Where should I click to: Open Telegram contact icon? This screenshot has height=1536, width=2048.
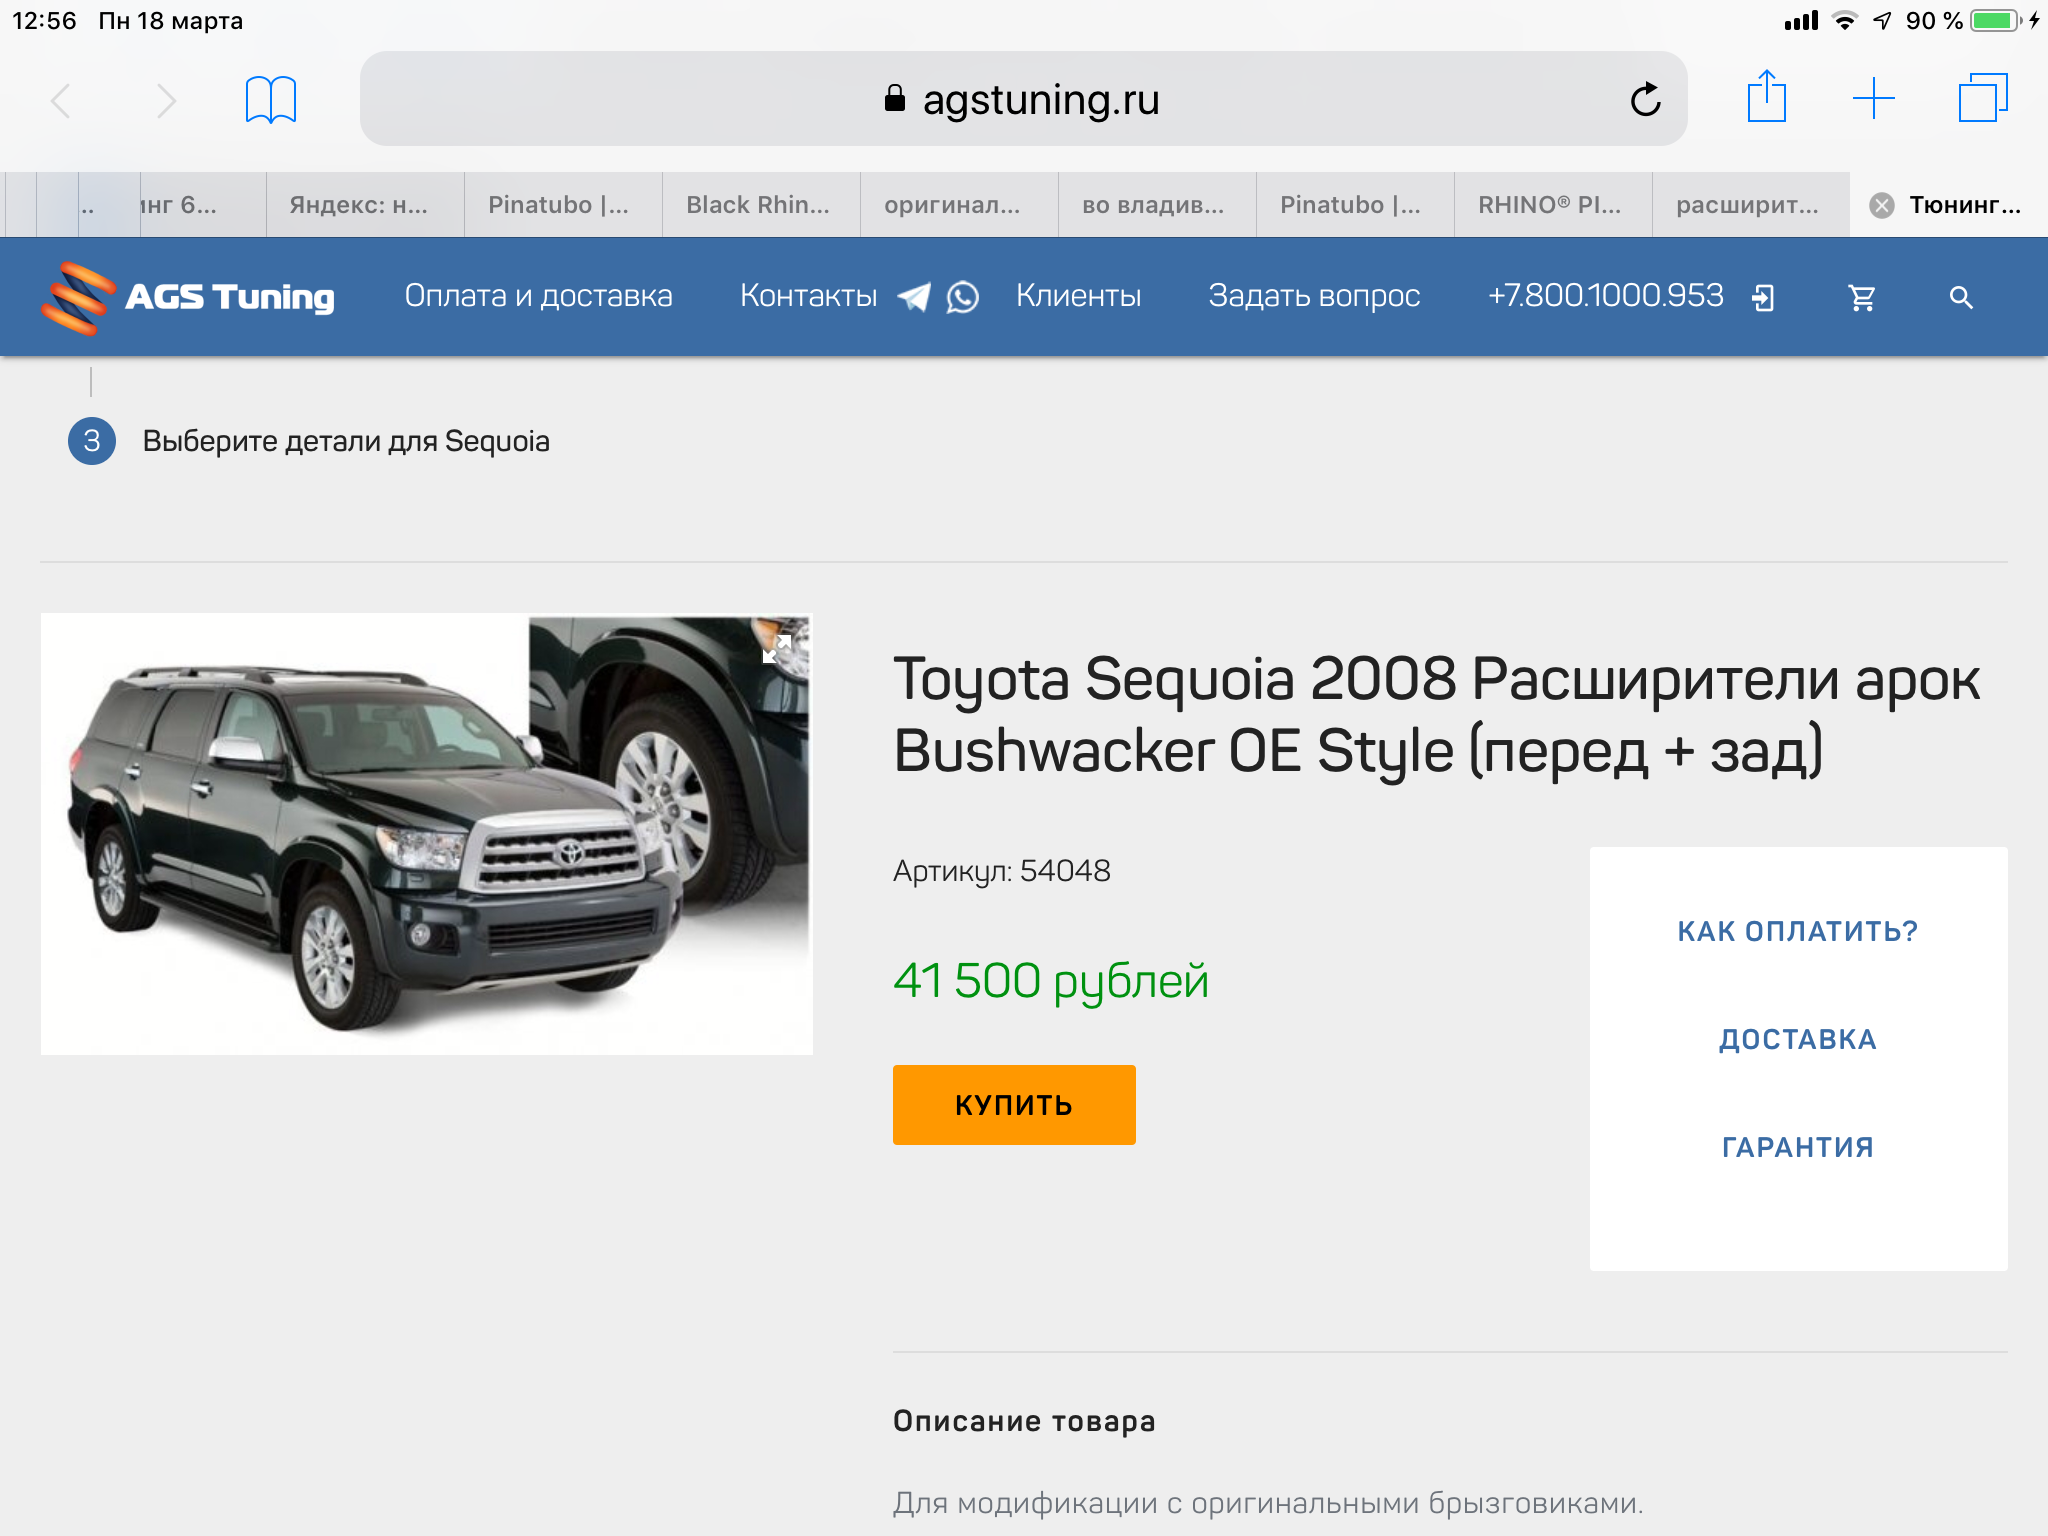(914, 297)
